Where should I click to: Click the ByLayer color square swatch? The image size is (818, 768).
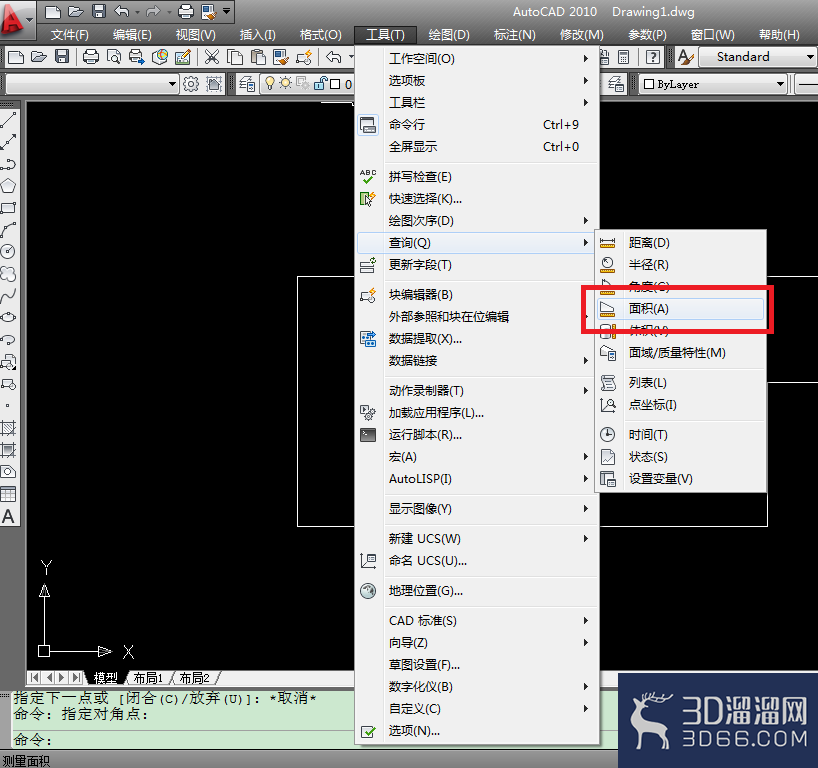point(649,84)
